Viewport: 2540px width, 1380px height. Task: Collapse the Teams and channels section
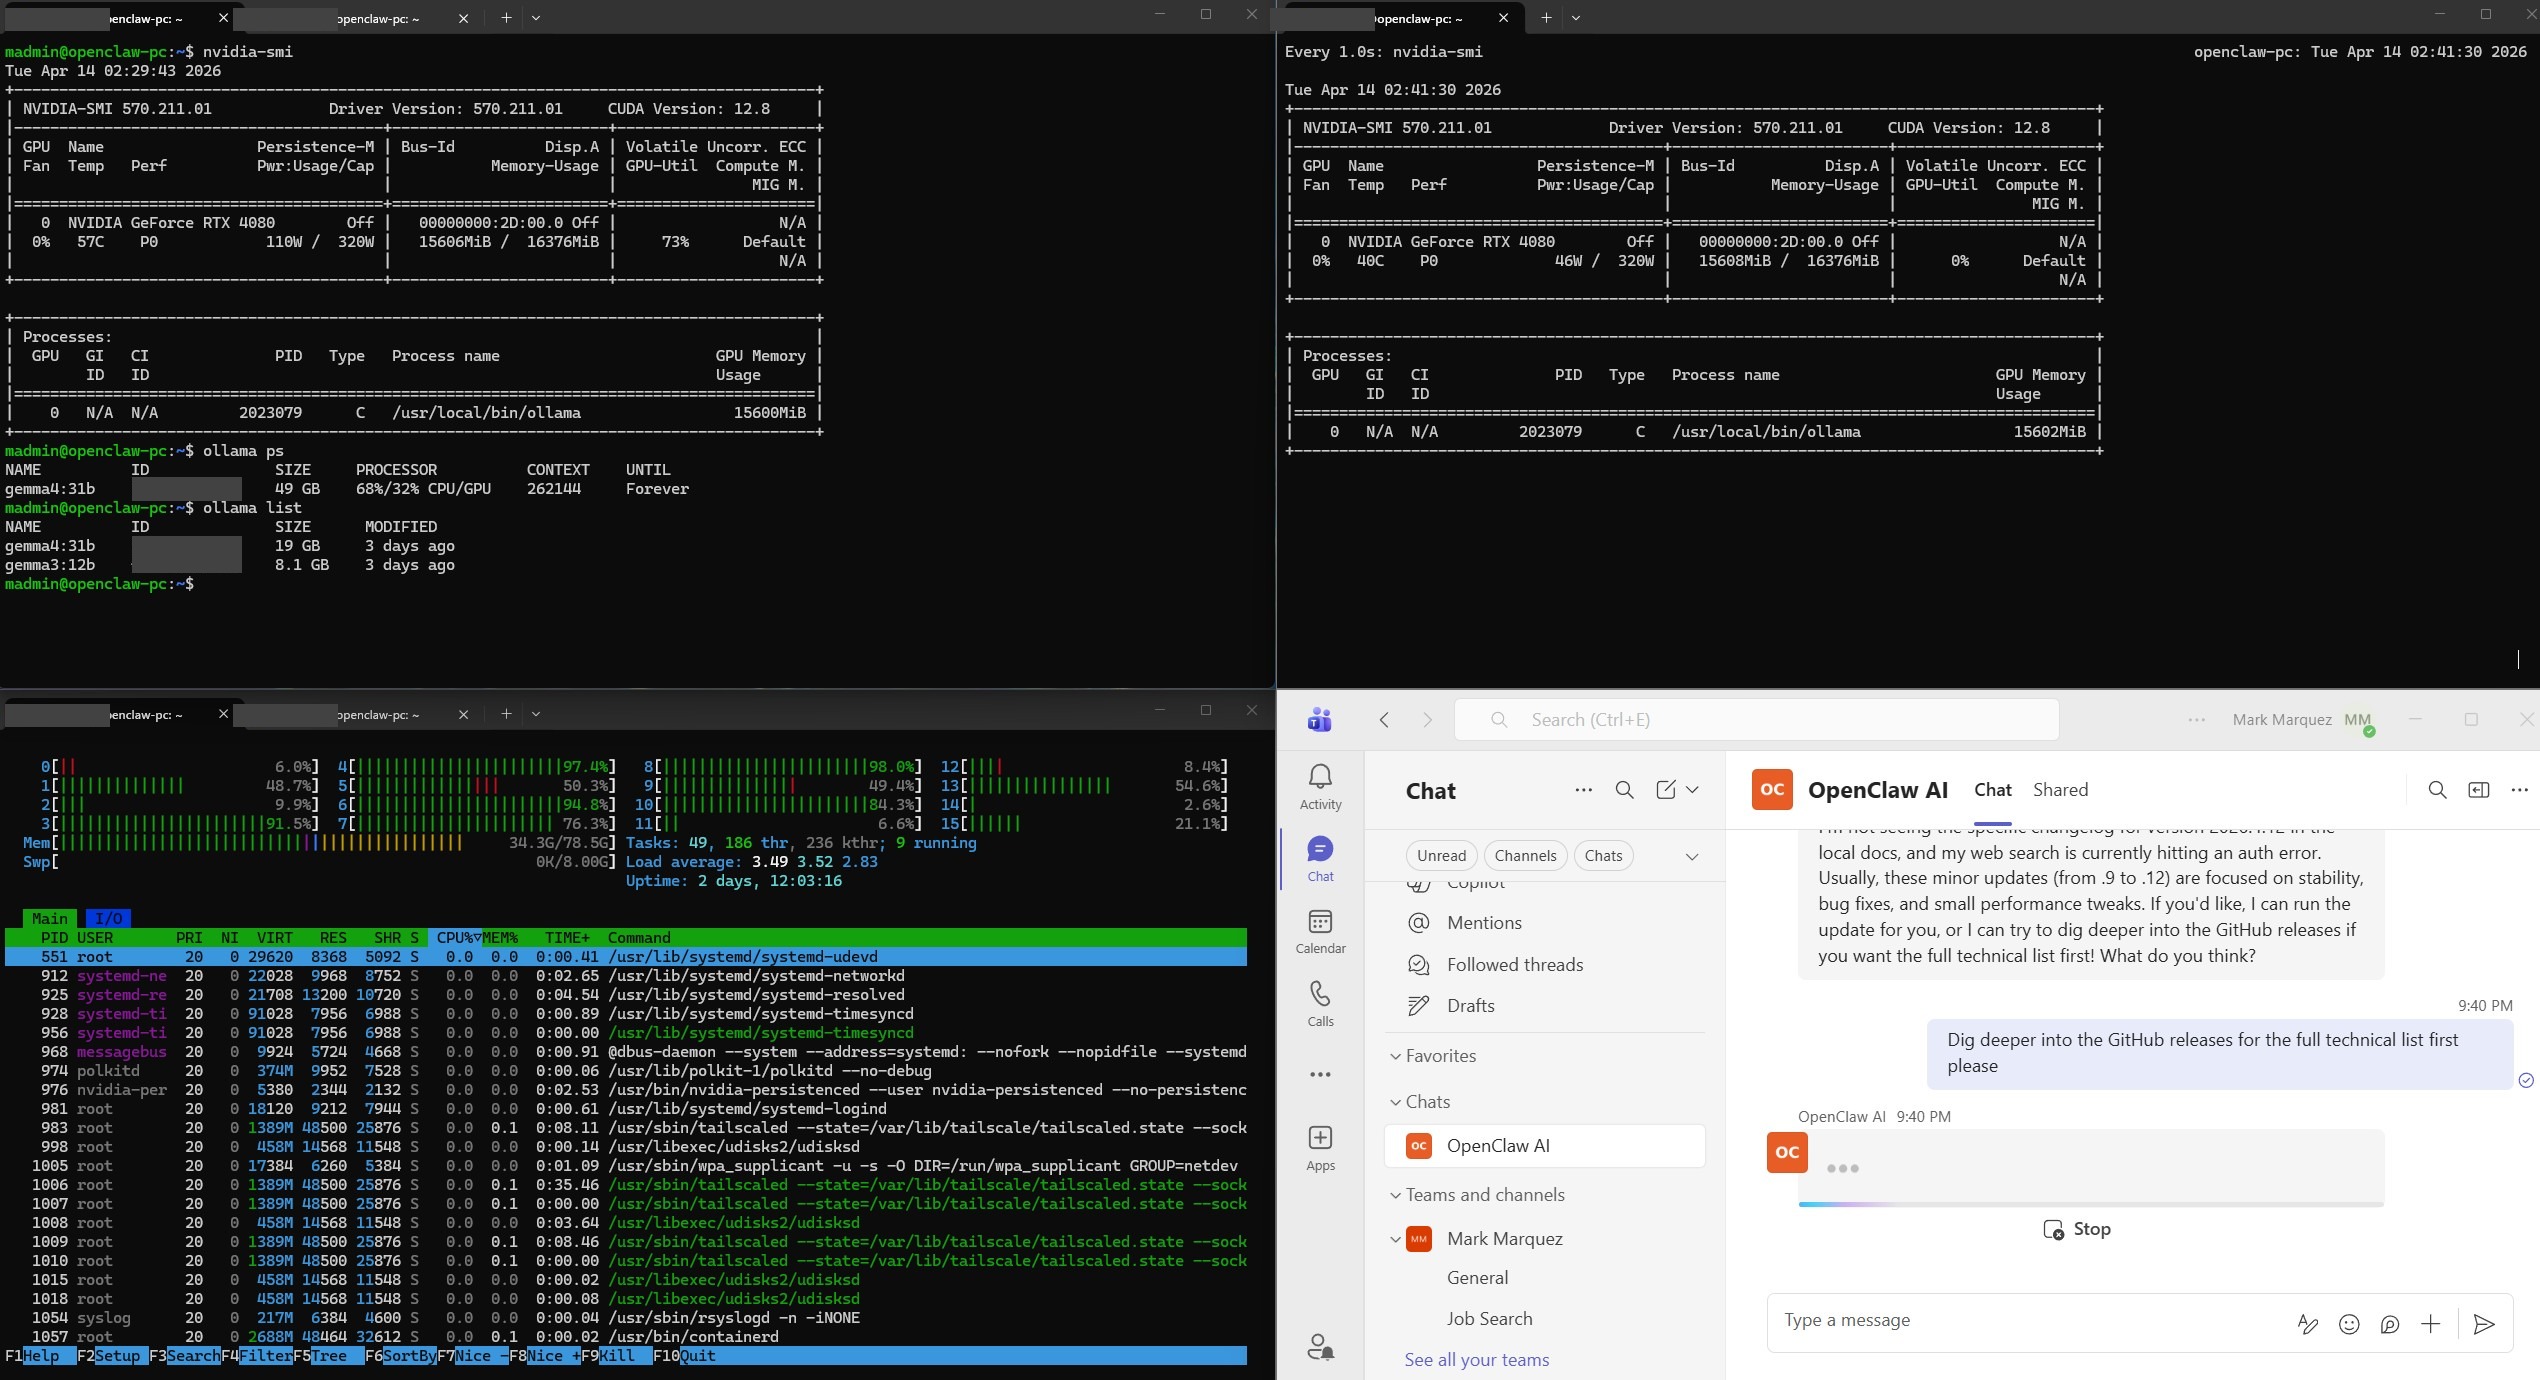point(1396,1194)
